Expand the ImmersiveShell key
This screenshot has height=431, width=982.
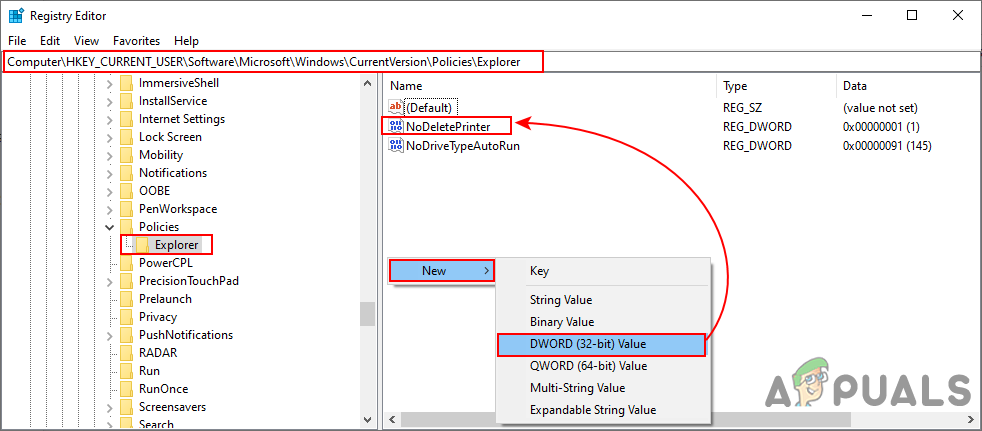pos(110,83)
